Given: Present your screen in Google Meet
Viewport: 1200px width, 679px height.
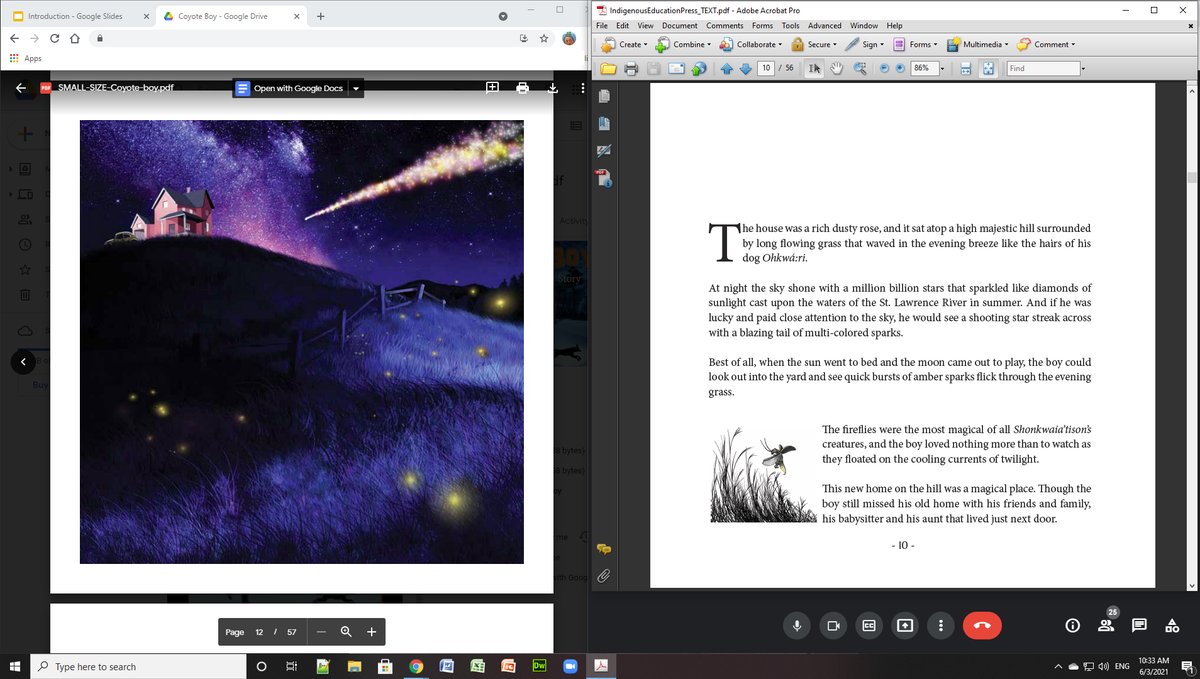Looking at the screenshot, I should coord(905,625).
